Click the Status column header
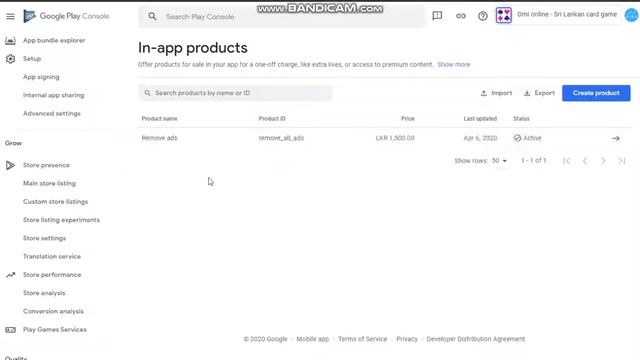This screenshot has width=640, height=360. (521, 119)
